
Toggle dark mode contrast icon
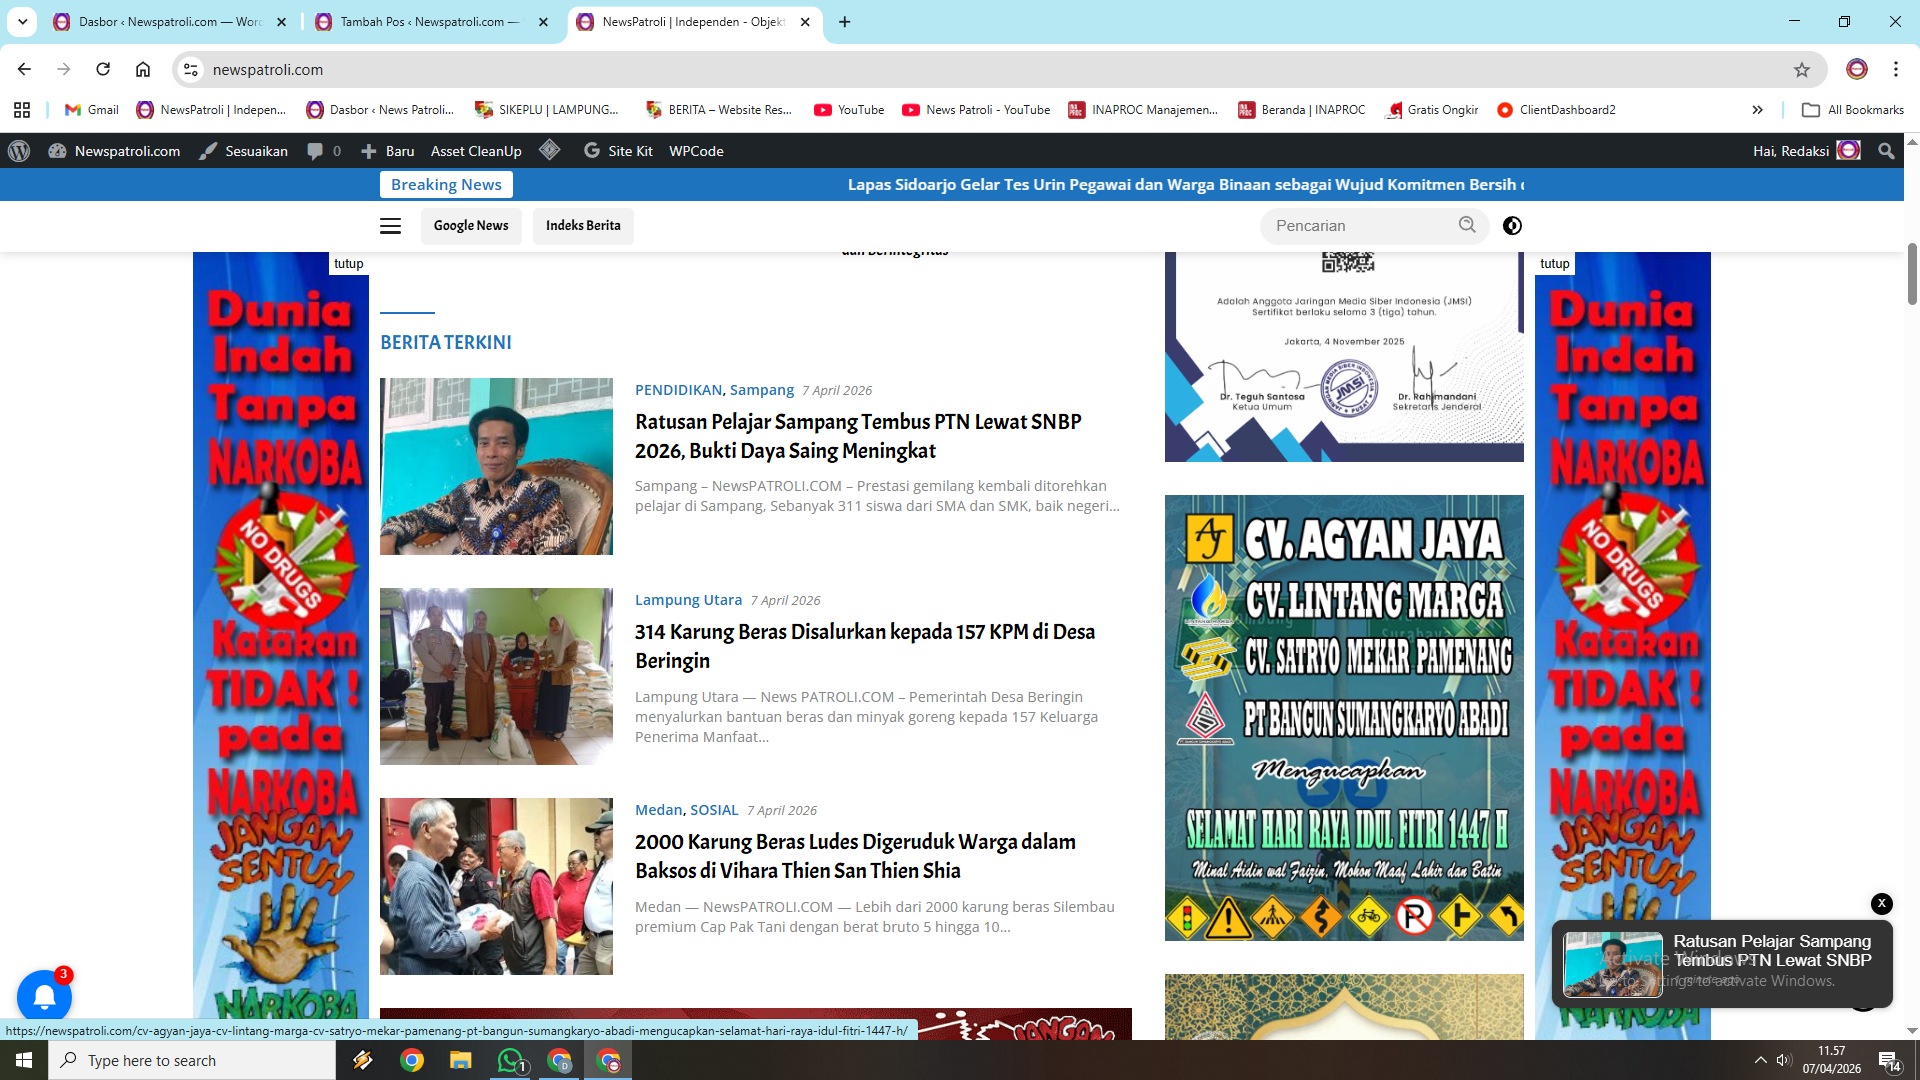pyautogui.click(x=1512, y=226)
